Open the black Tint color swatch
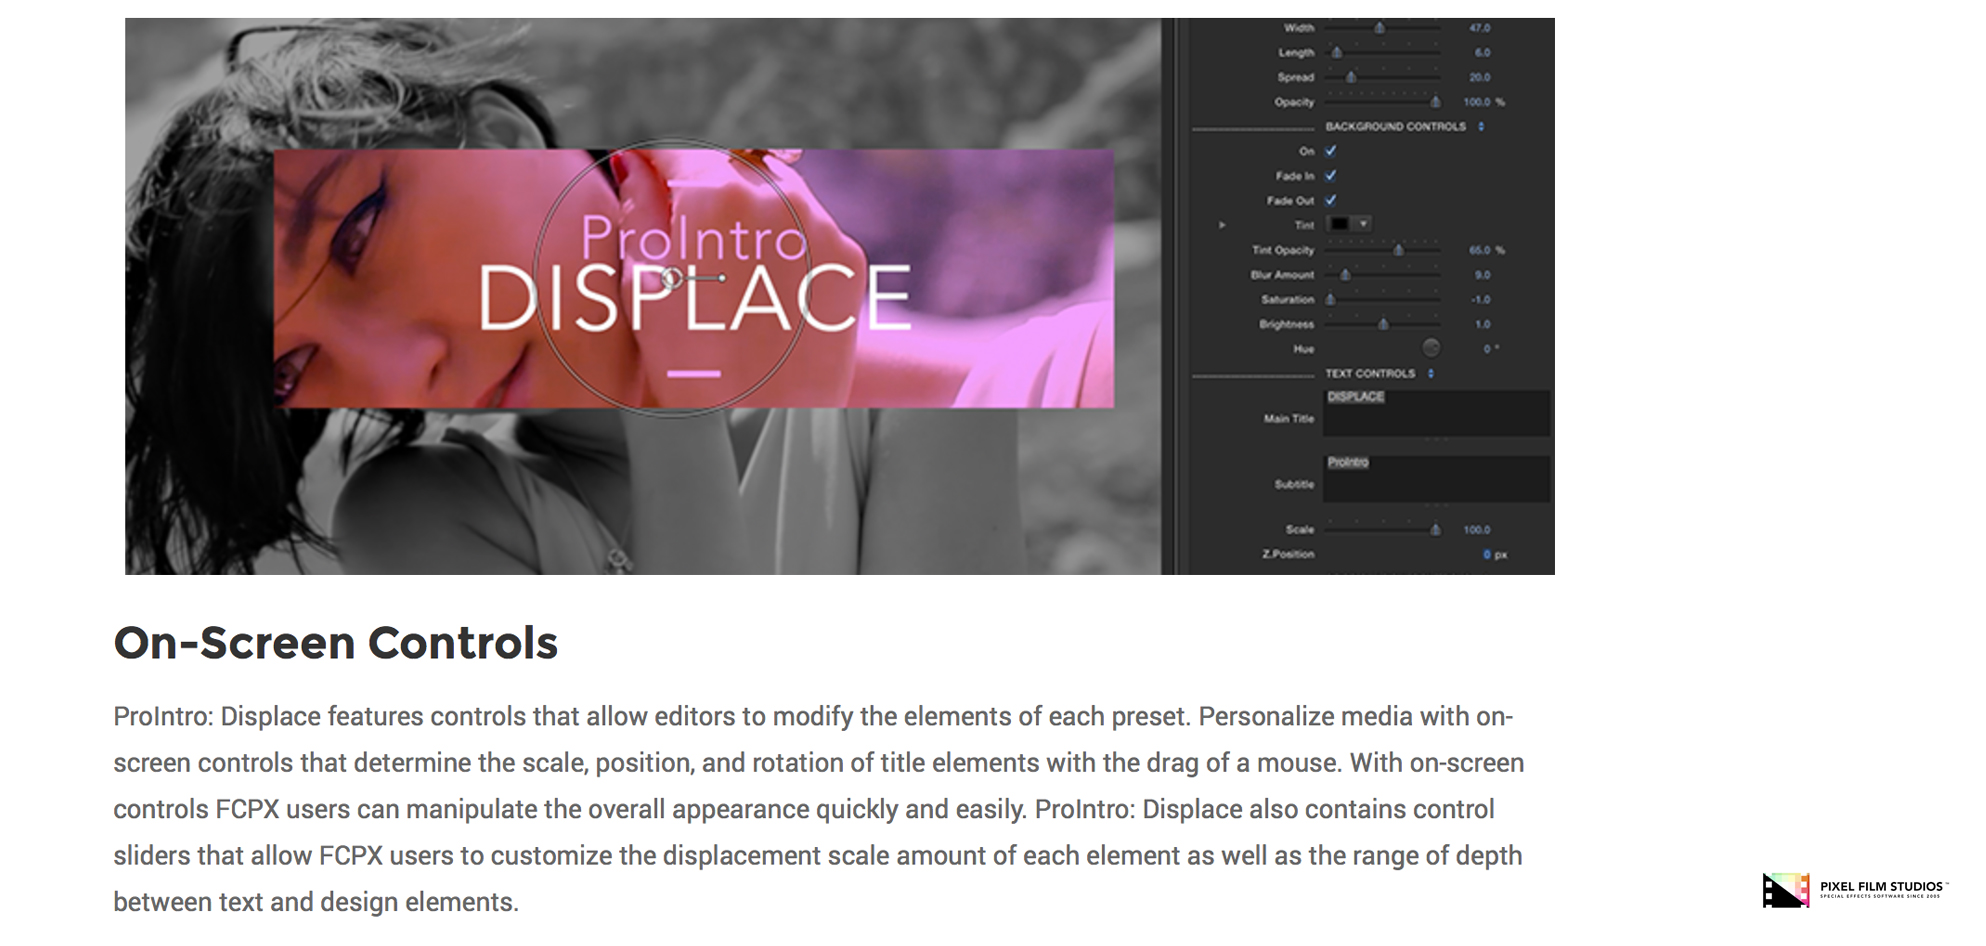Viewport: 1986px width, 946px height. pos(1339,224)
